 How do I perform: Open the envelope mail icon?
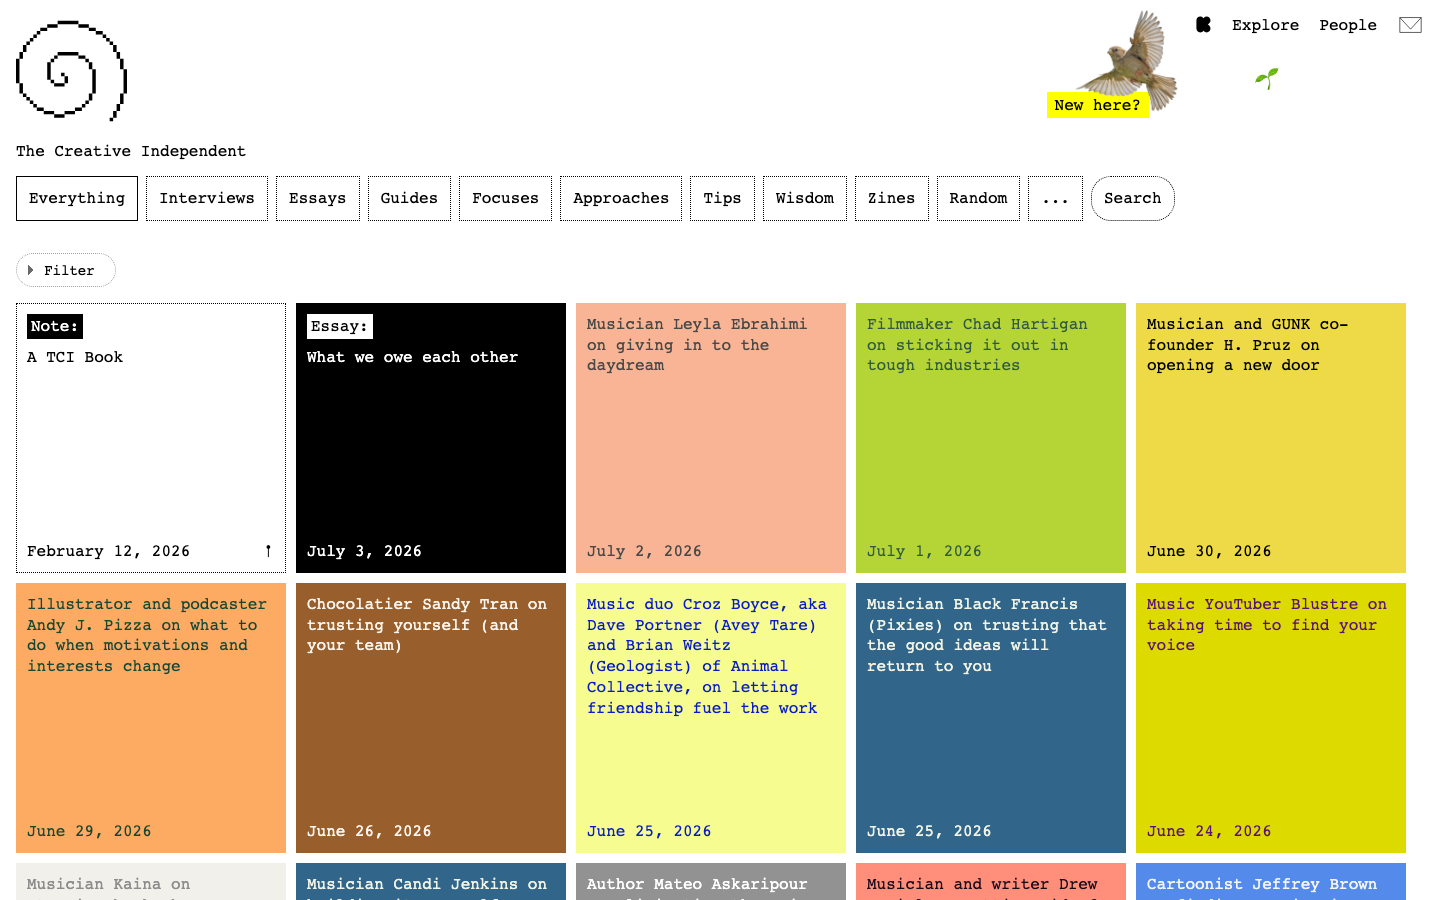click(x=1410, y=25)
